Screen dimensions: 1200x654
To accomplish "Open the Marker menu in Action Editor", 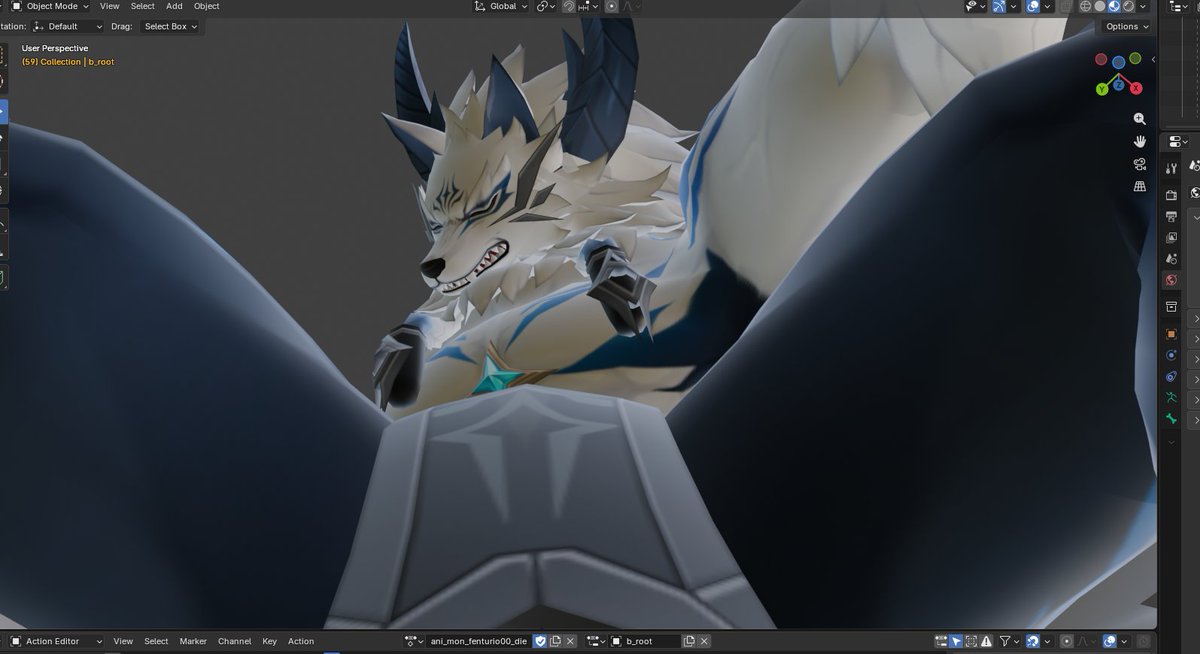I will [193, 641].
